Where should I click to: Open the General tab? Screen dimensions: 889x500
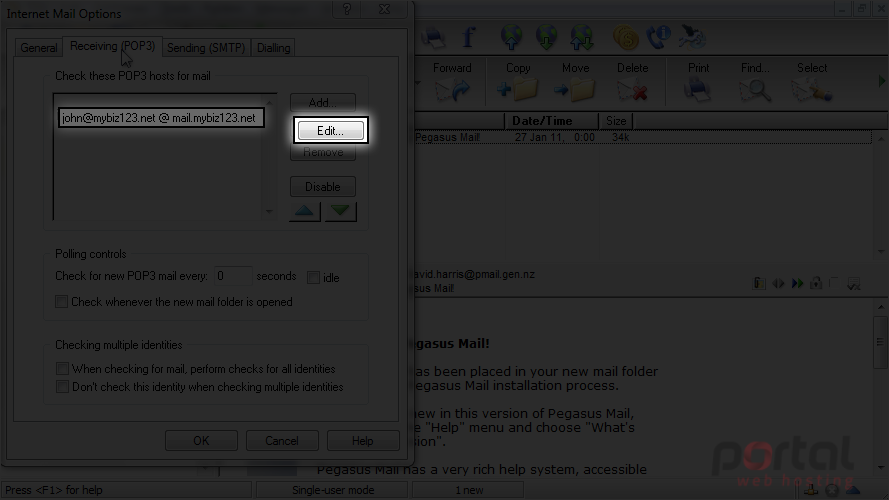click(x=39, y=48)
